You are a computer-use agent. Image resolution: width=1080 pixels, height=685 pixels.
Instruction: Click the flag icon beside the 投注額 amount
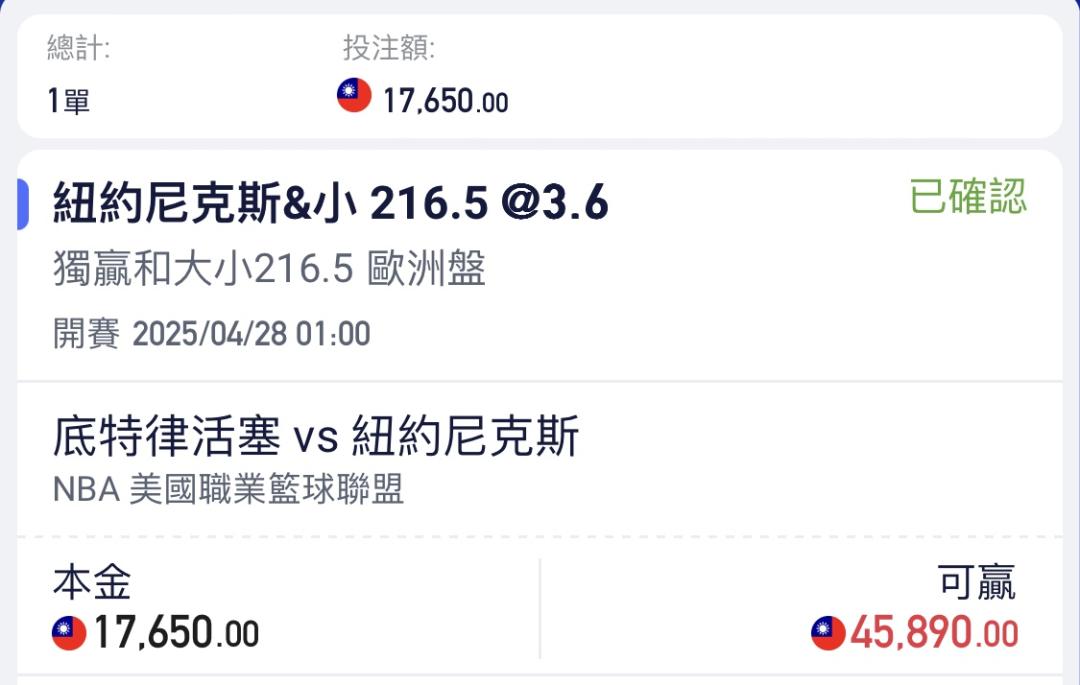(354, 95)
